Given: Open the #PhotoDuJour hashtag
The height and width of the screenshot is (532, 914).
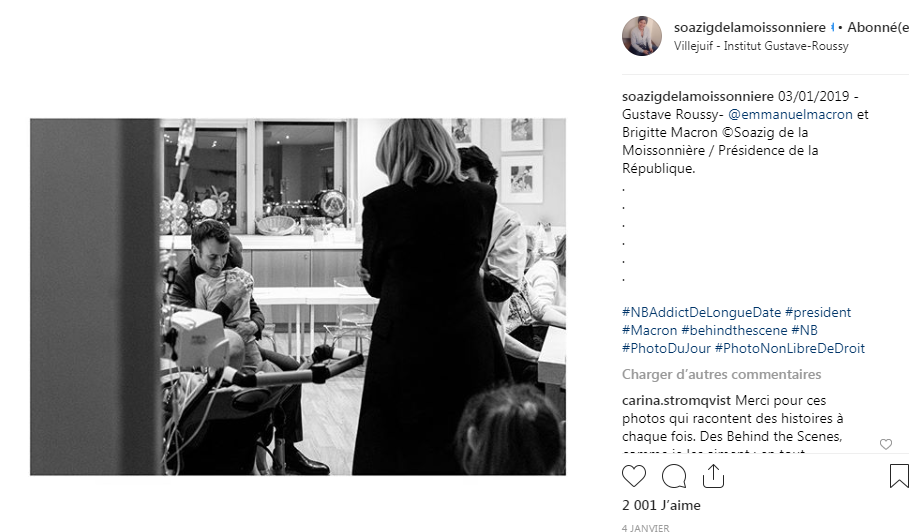Looking at the screenshot, I should point(666,348).
